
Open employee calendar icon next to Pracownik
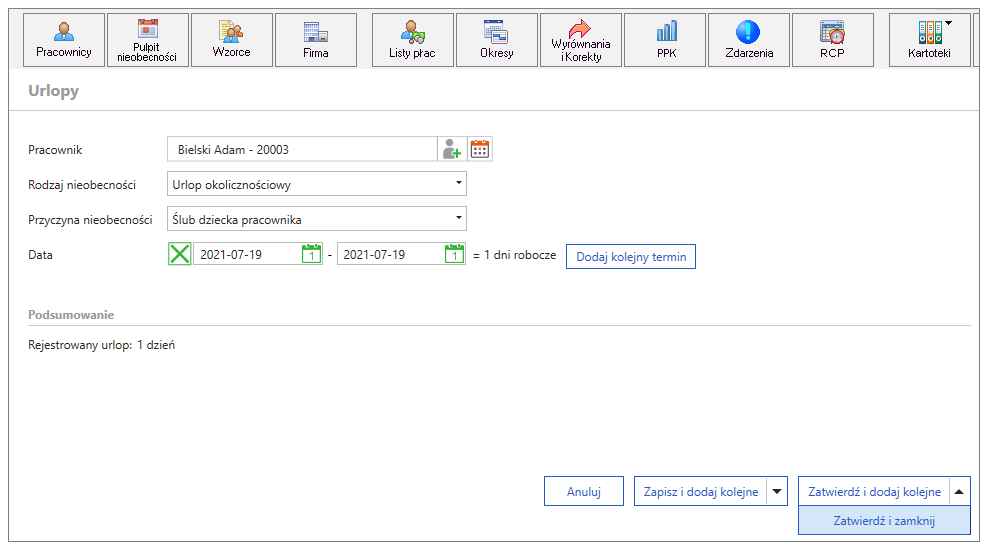click(x=480, y=150)
